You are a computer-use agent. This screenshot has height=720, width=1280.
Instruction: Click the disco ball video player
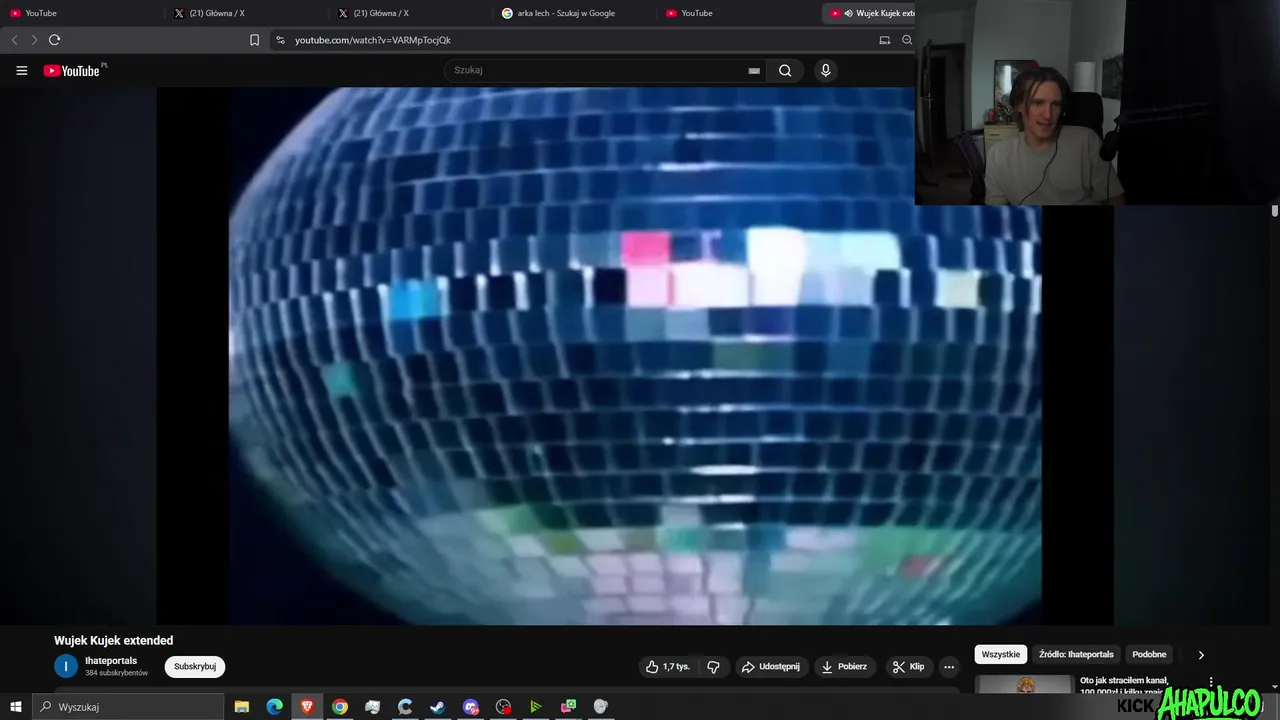[635, 356]
